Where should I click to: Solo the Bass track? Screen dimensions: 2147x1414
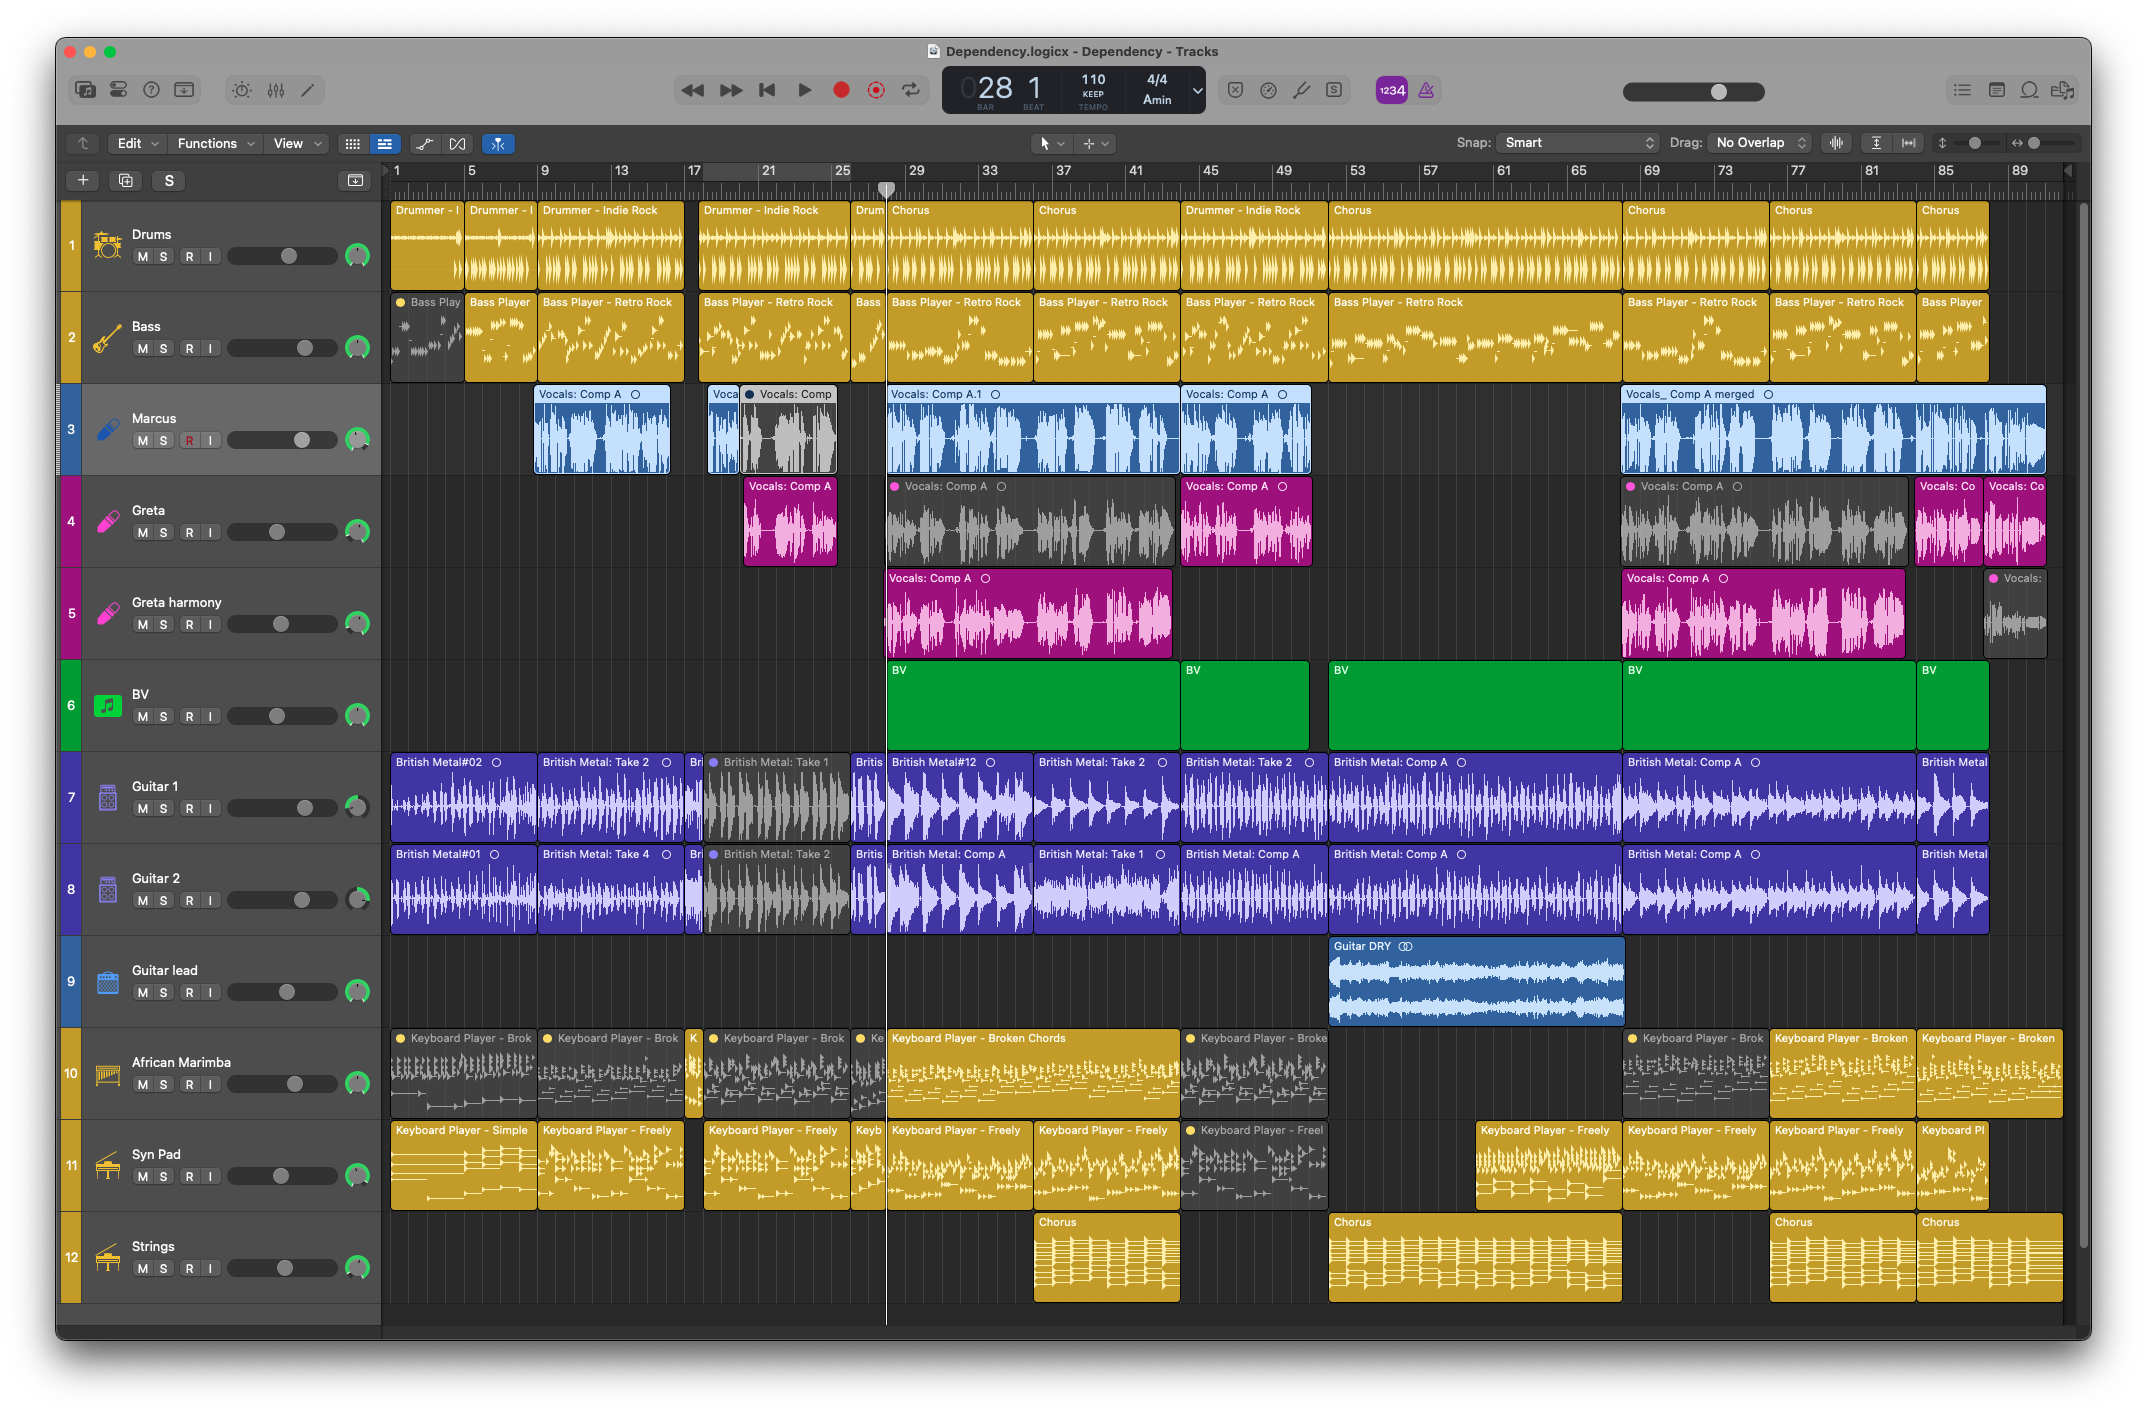click(x=163, y=348)
